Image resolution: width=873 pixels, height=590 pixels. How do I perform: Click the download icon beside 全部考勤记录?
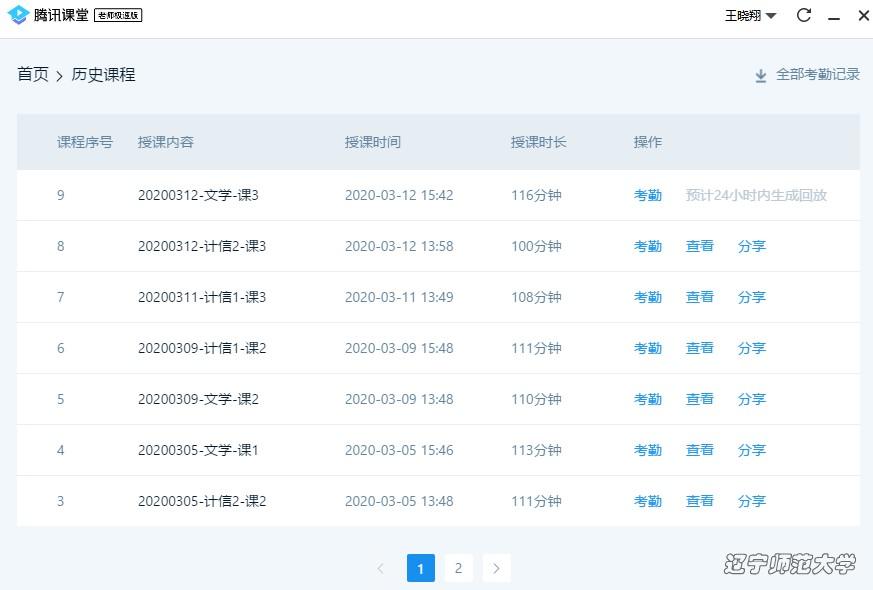tap(761, 75)
